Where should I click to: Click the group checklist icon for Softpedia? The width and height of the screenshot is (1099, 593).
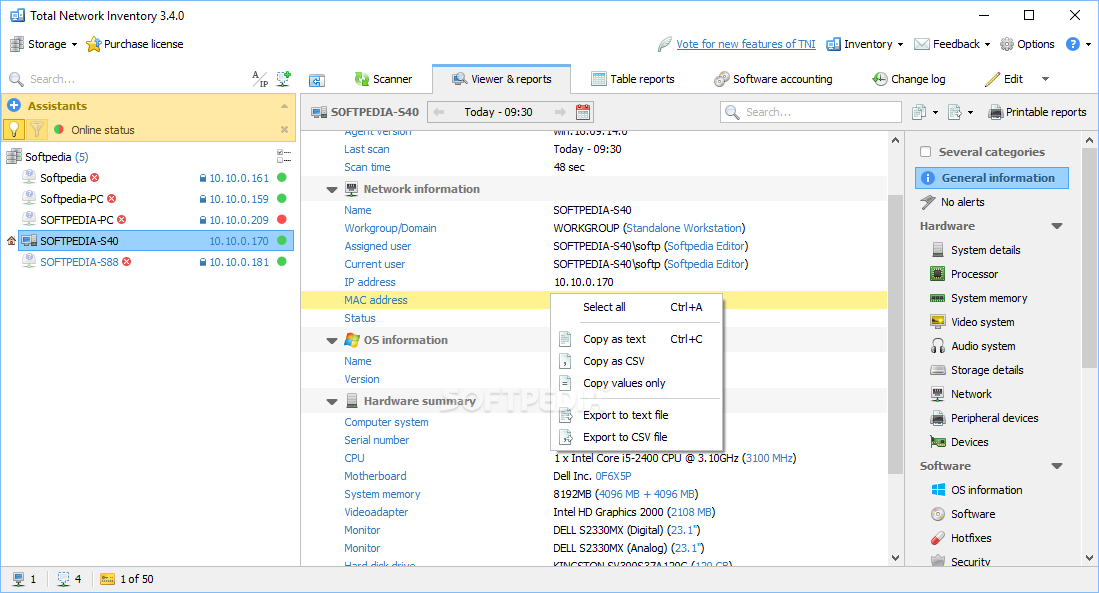point(284,156)
